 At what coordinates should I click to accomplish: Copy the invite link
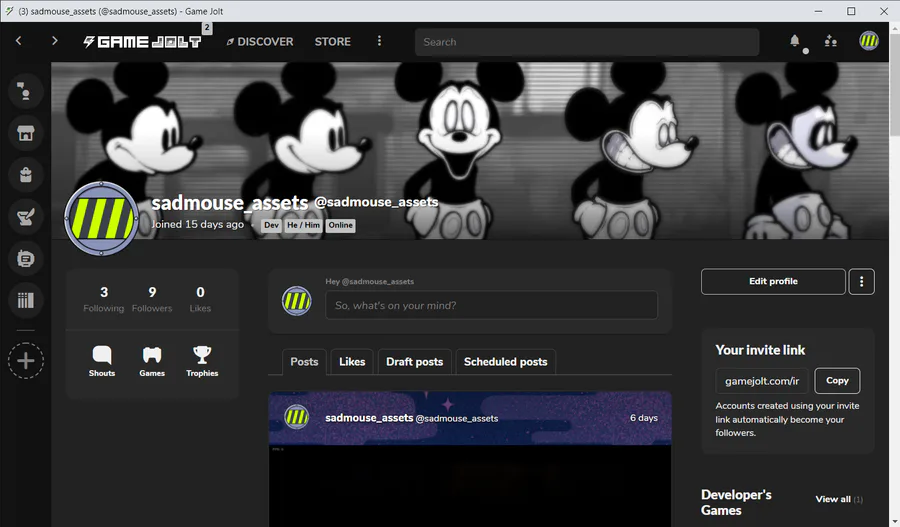pos(837,381)
